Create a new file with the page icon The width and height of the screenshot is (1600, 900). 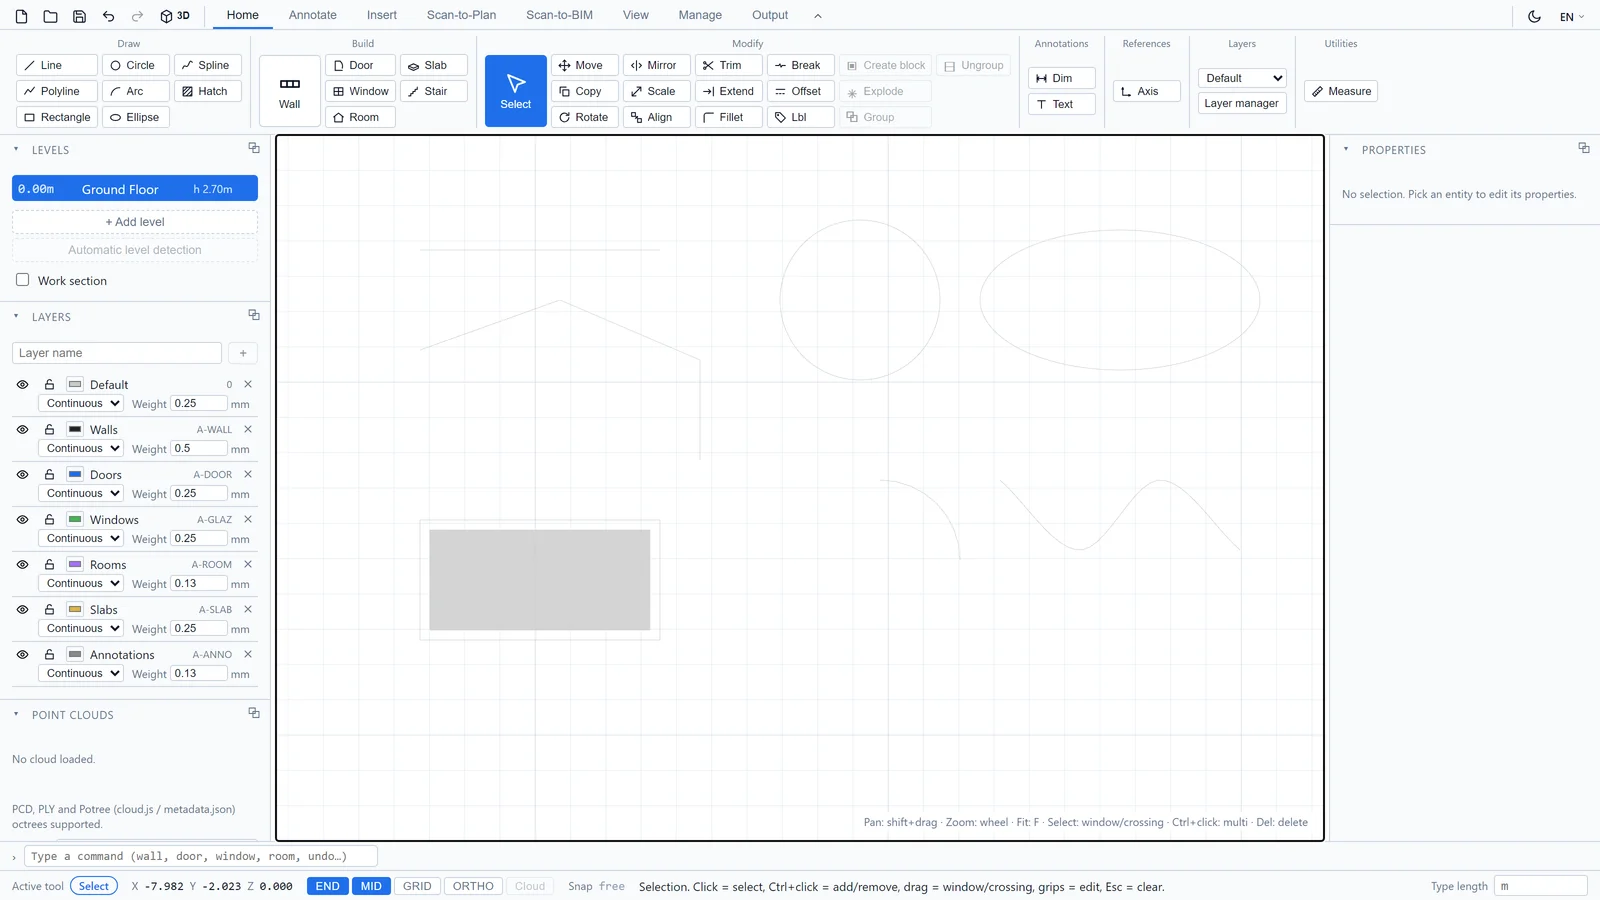click(x=22, y=16)
